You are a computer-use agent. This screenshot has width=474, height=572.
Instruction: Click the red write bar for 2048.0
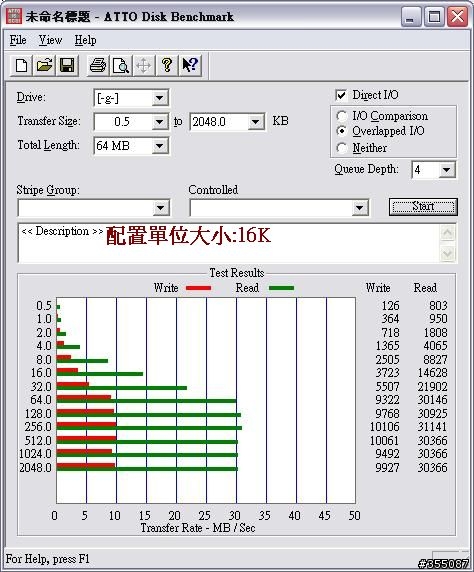[86, 465]
